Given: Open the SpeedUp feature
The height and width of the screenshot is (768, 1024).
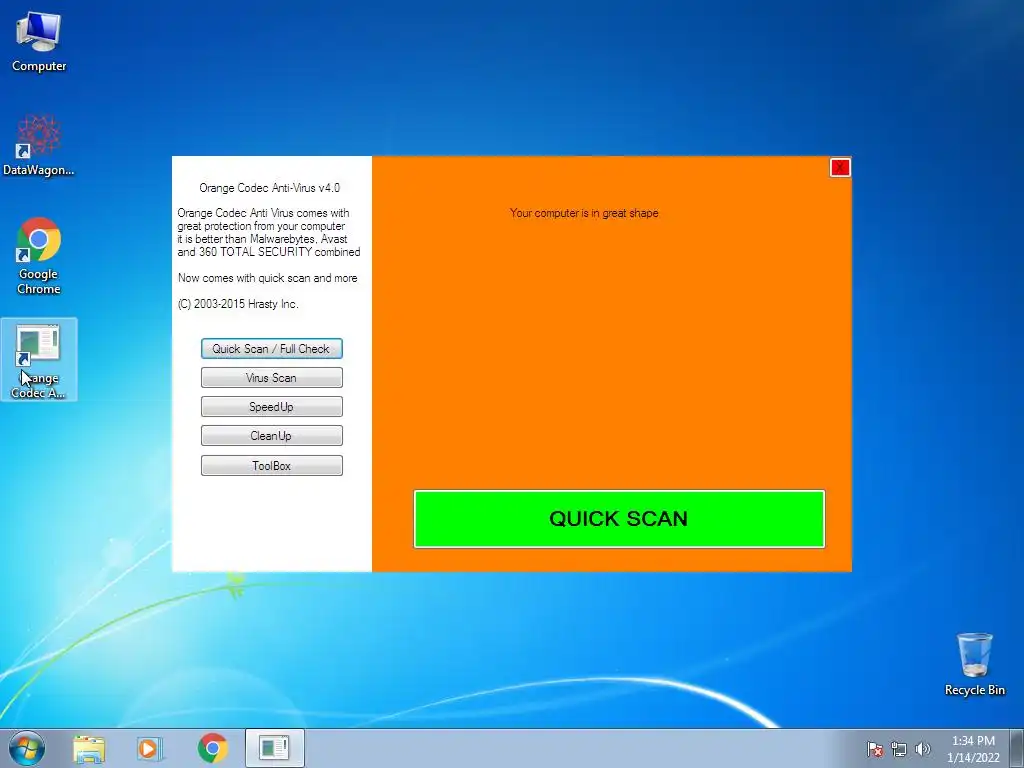Looking at the screenshot, I should pyautogui.click(x=272, y=406).
